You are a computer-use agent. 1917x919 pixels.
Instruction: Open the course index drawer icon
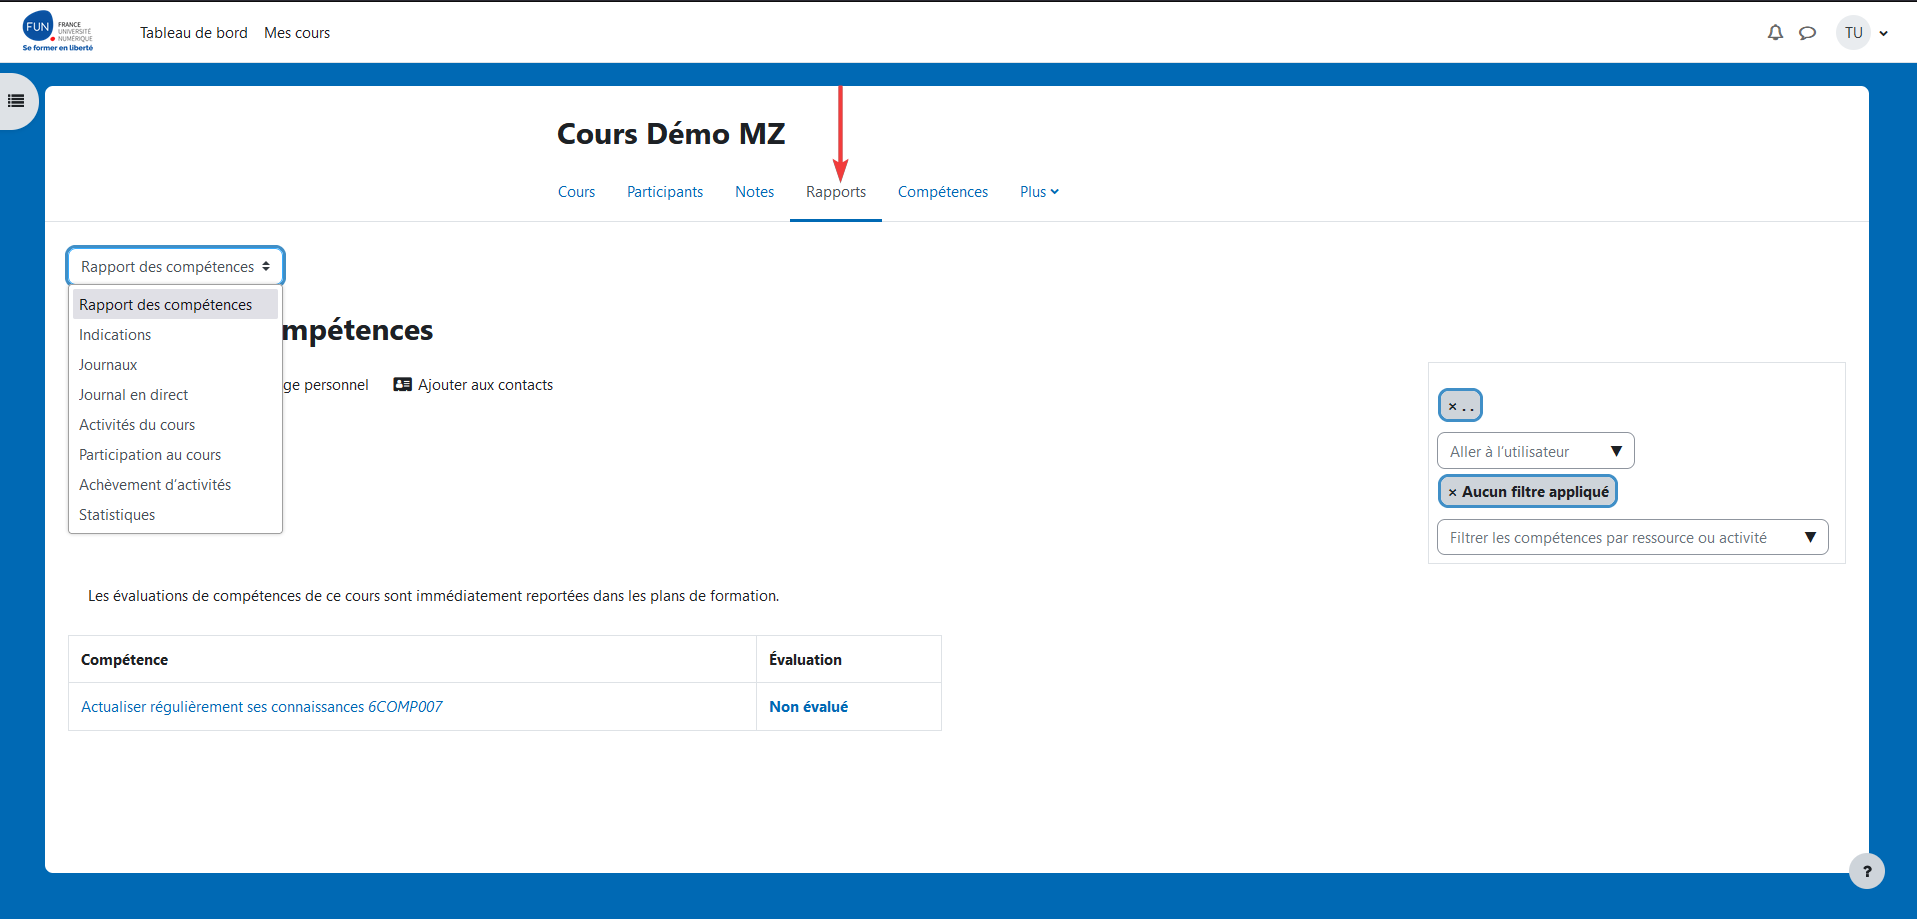(x=16, y=101)
